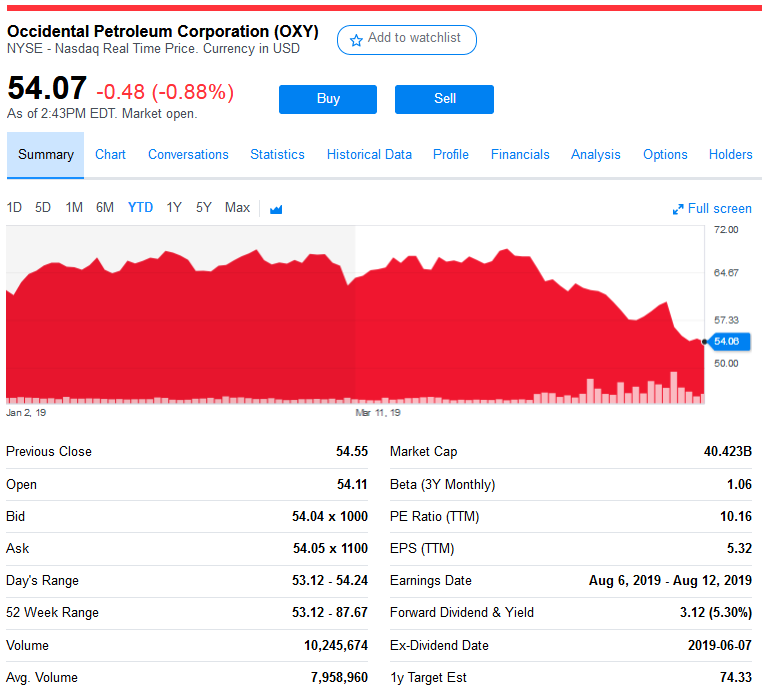Screen dimensions: 762x689
Task: Click the 1y Target Est value 74.33
Action: pyautogui.click(x=736, y=678)
